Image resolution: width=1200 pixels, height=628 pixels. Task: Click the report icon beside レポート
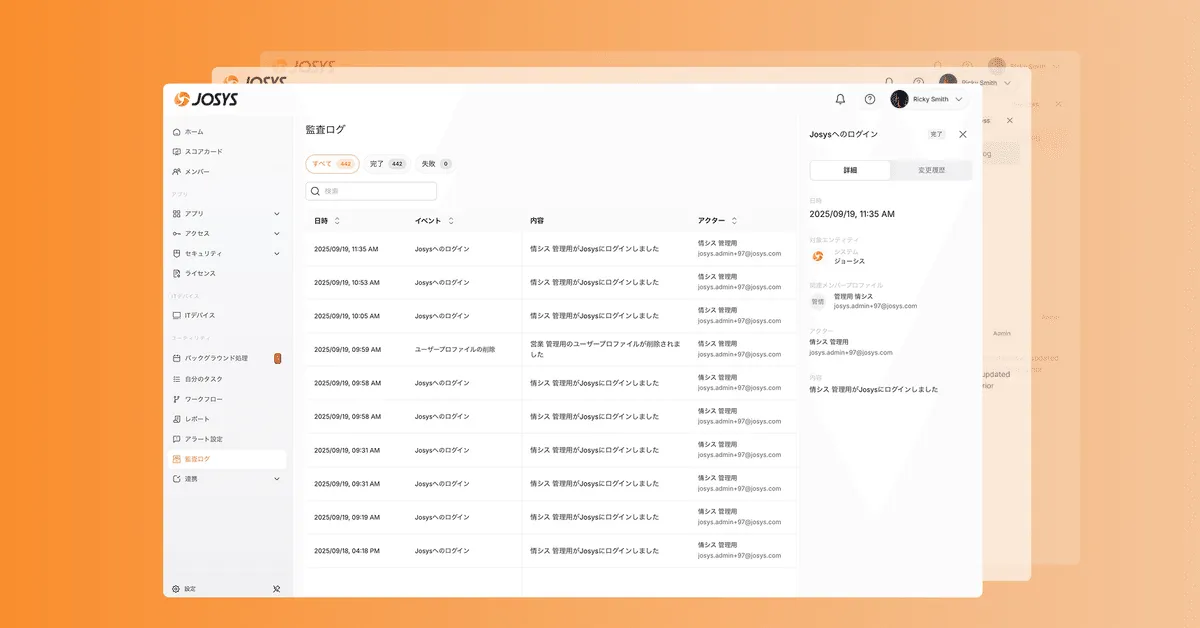[176, 420]
